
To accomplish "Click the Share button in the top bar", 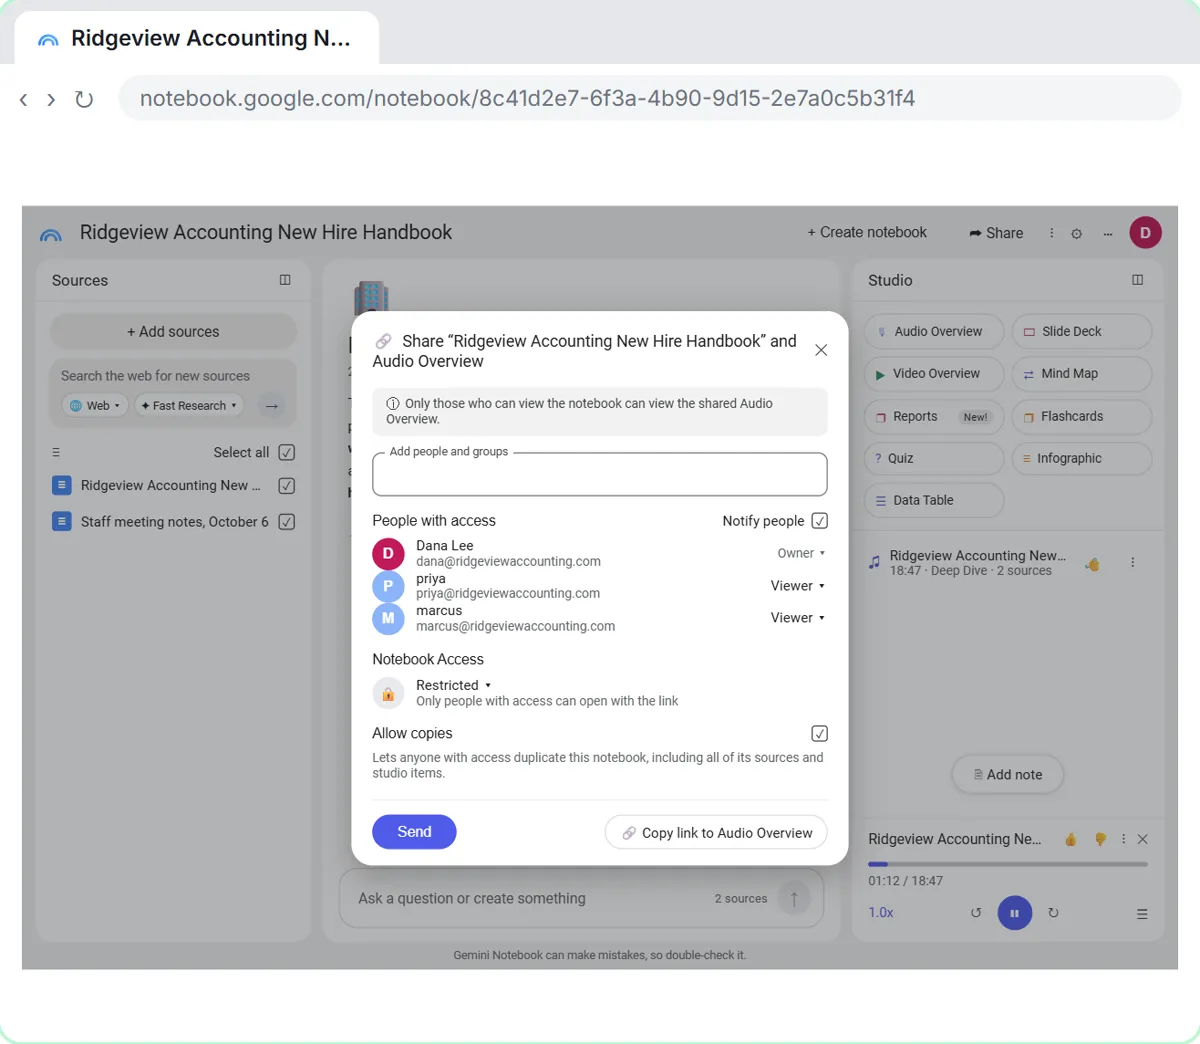I will [996, 233].
